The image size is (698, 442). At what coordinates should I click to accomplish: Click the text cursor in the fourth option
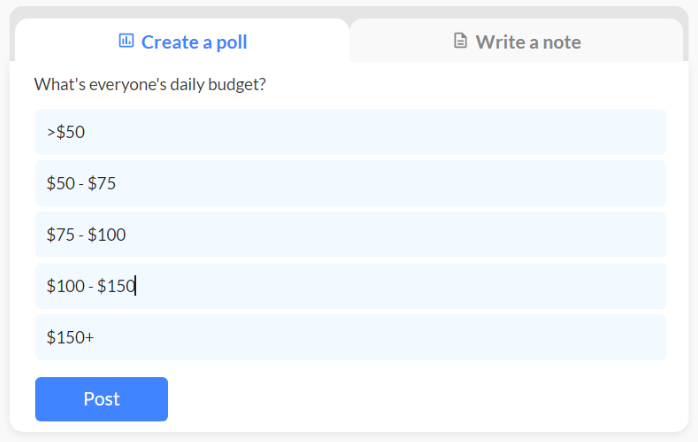pyautogui.click(x=136, y=287)
